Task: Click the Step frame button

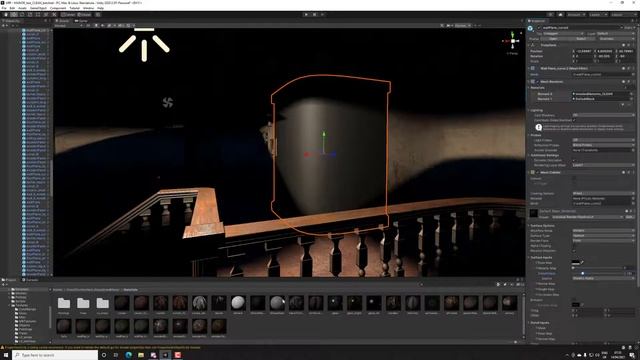Action: point(322,15)
